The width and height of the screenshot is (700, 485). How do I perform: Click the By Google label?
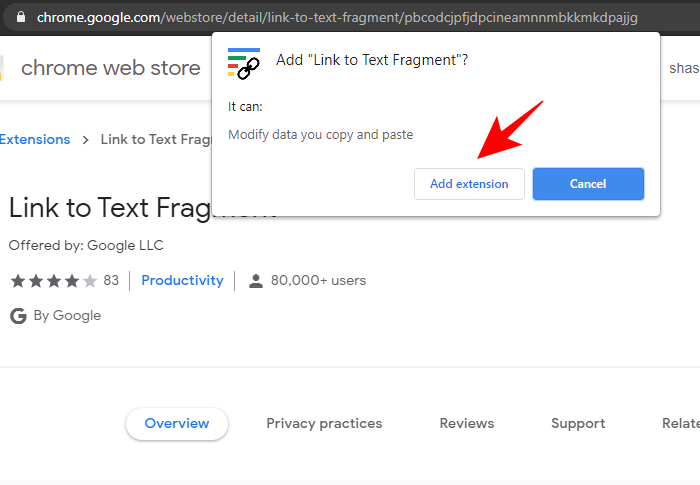[67, 316]
